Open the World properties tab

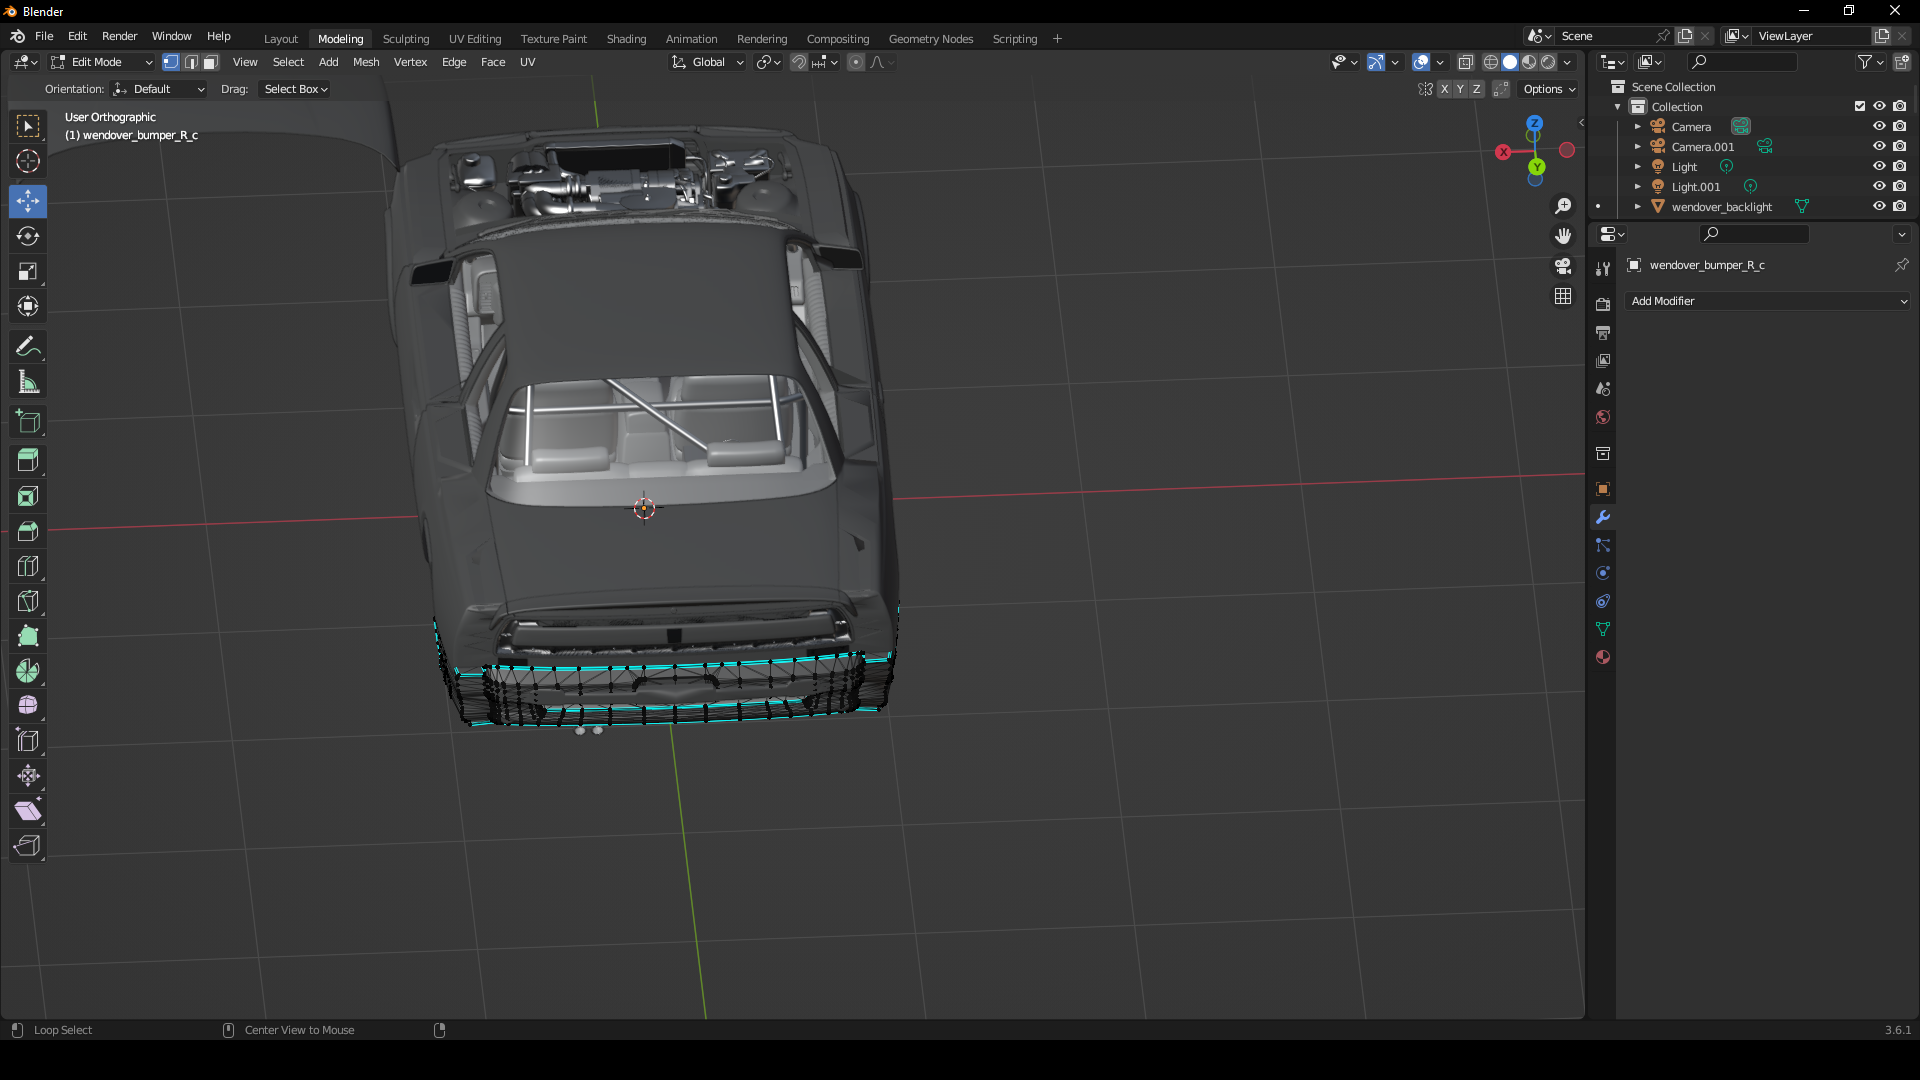tap(1603, 417)
